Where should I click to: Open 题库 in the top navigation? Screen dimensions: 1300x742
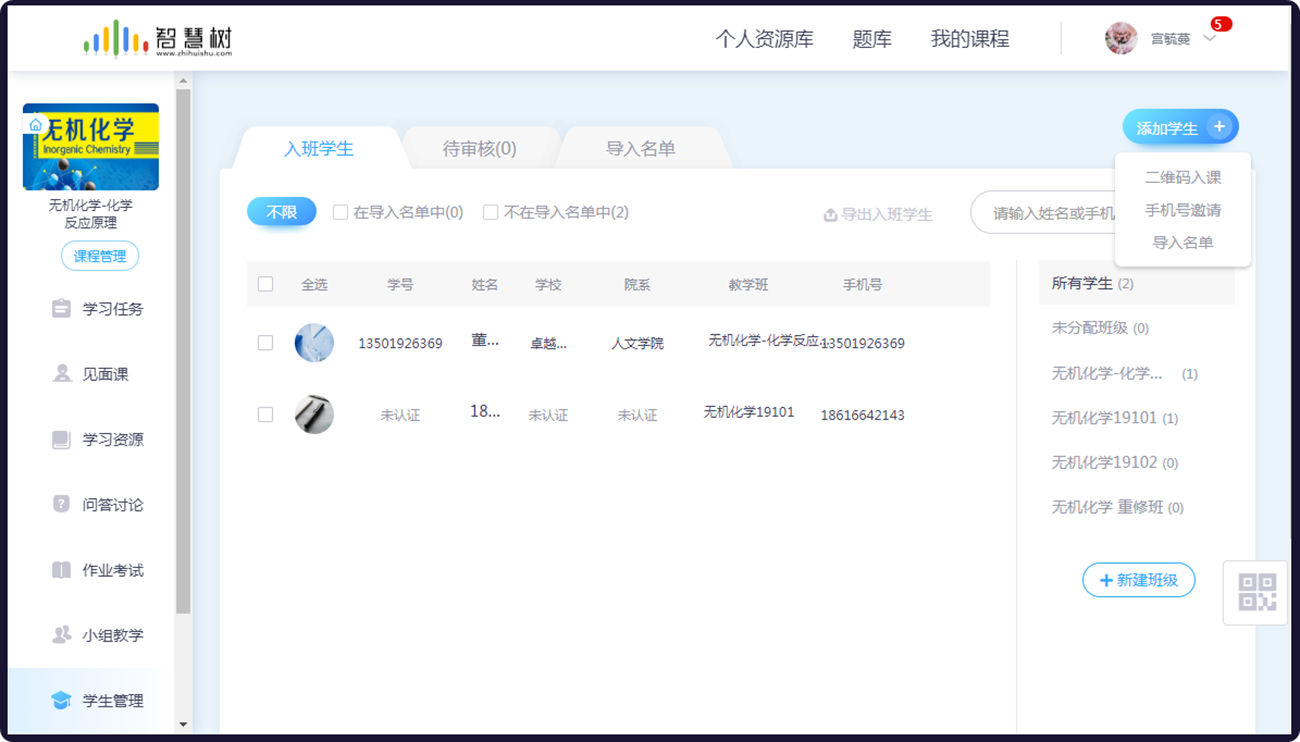point(873,38)
